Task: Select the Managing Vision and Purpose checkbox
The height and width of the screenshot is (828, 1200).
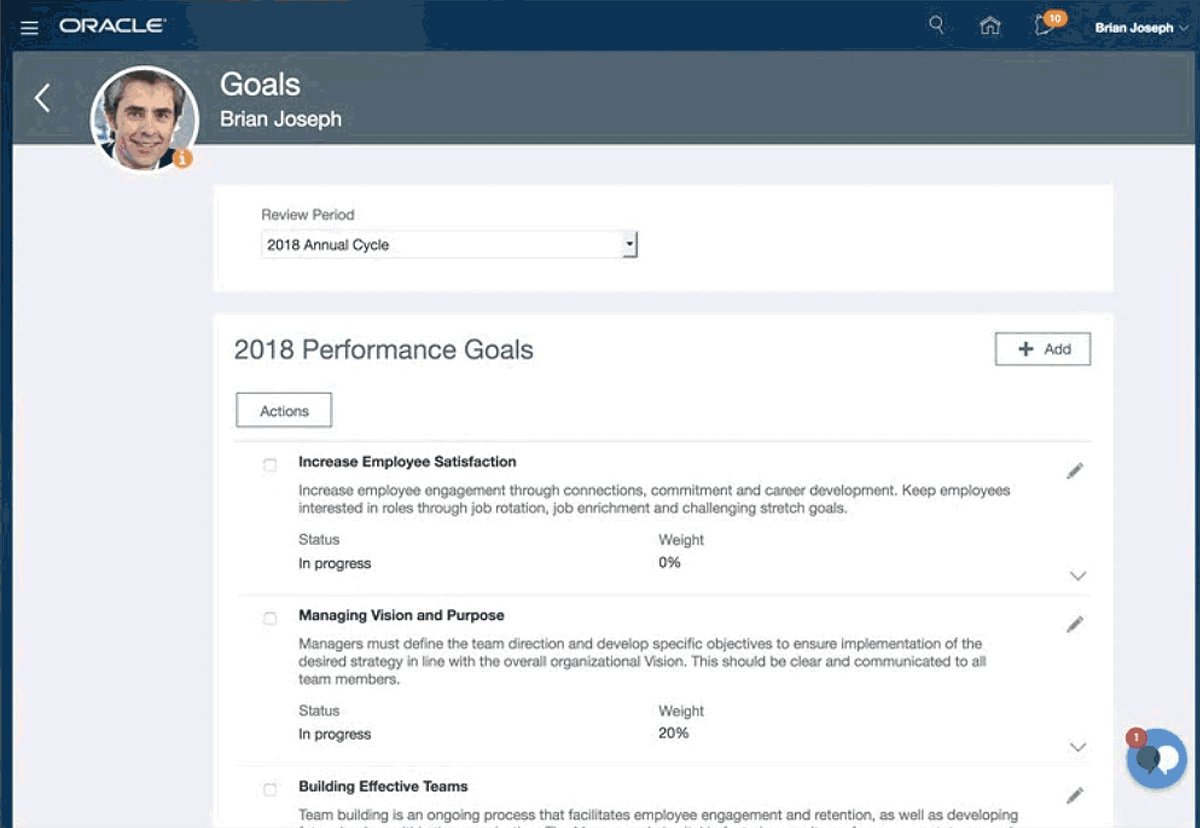Action: coord(270,618)
